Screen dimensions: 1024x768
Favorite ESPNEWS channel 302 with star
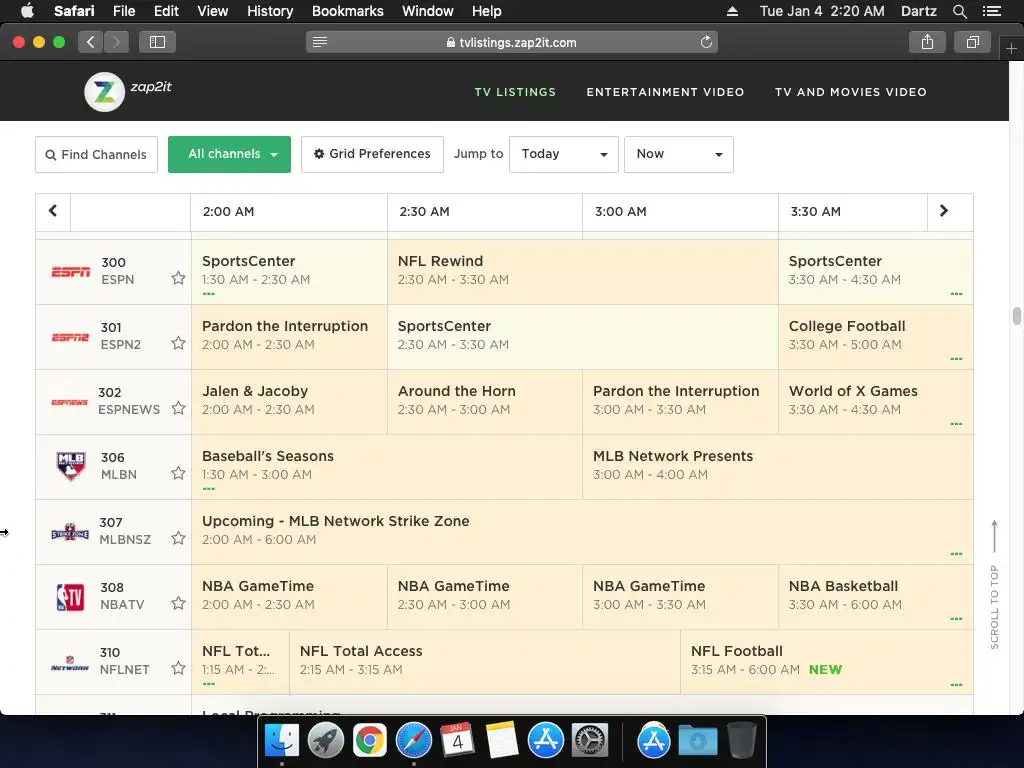pyautogui.click(x=178, y=408)
